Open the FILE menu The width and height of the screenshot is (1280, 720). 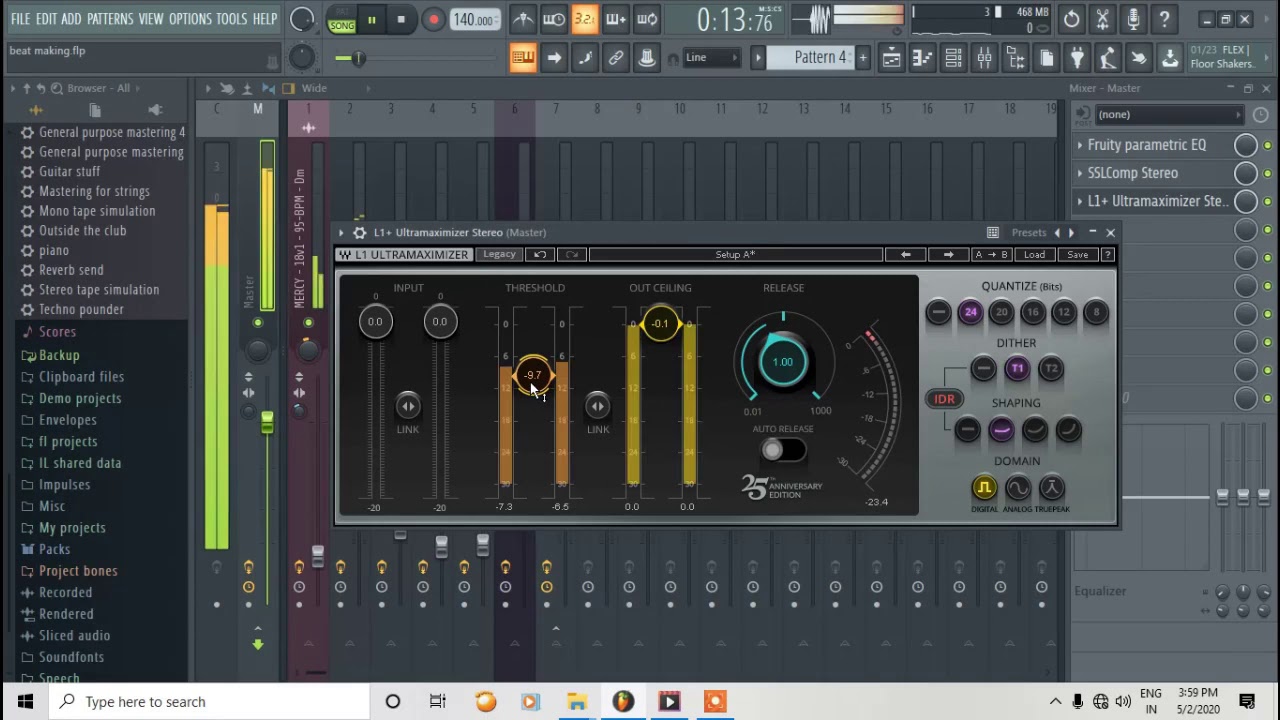click(x=20, y=19)
